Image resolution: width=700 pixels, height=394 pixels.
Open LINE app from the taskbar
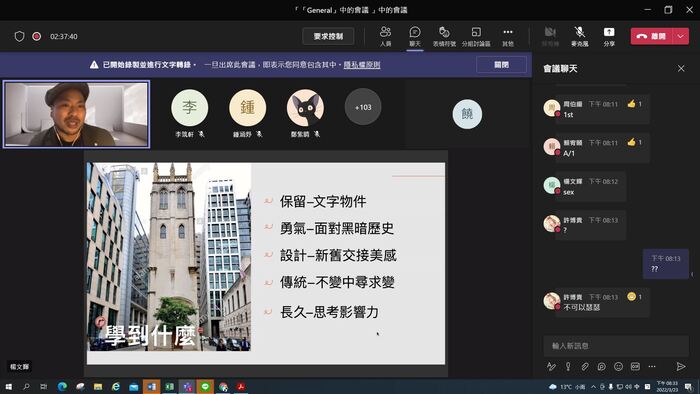(205, 386)
